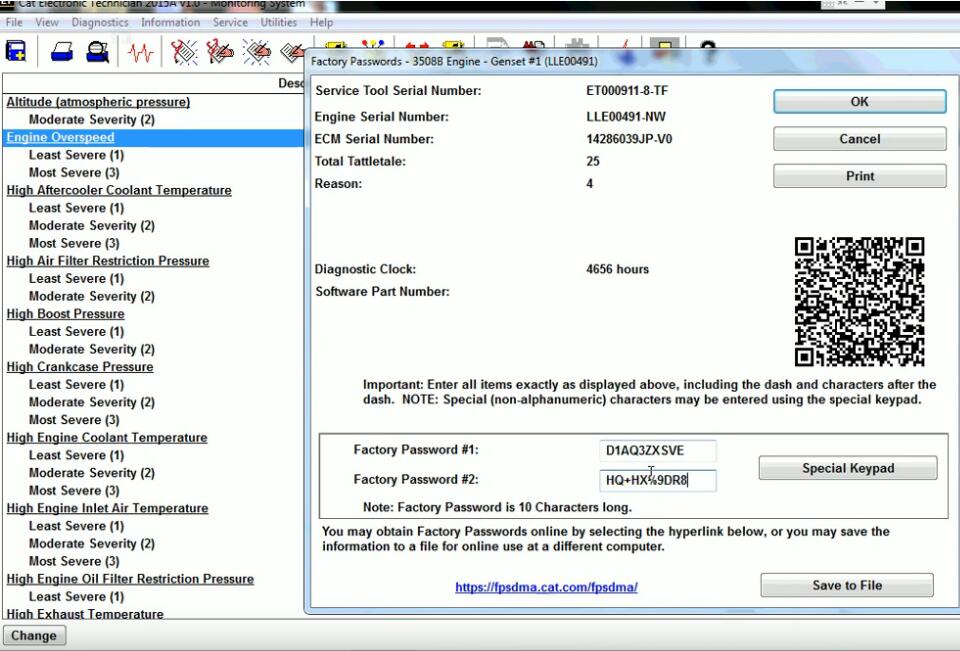Screen dimensions: 960x651
Task: Open Active Event Codes toolbar icon
Action: click(x=257, y=52)
